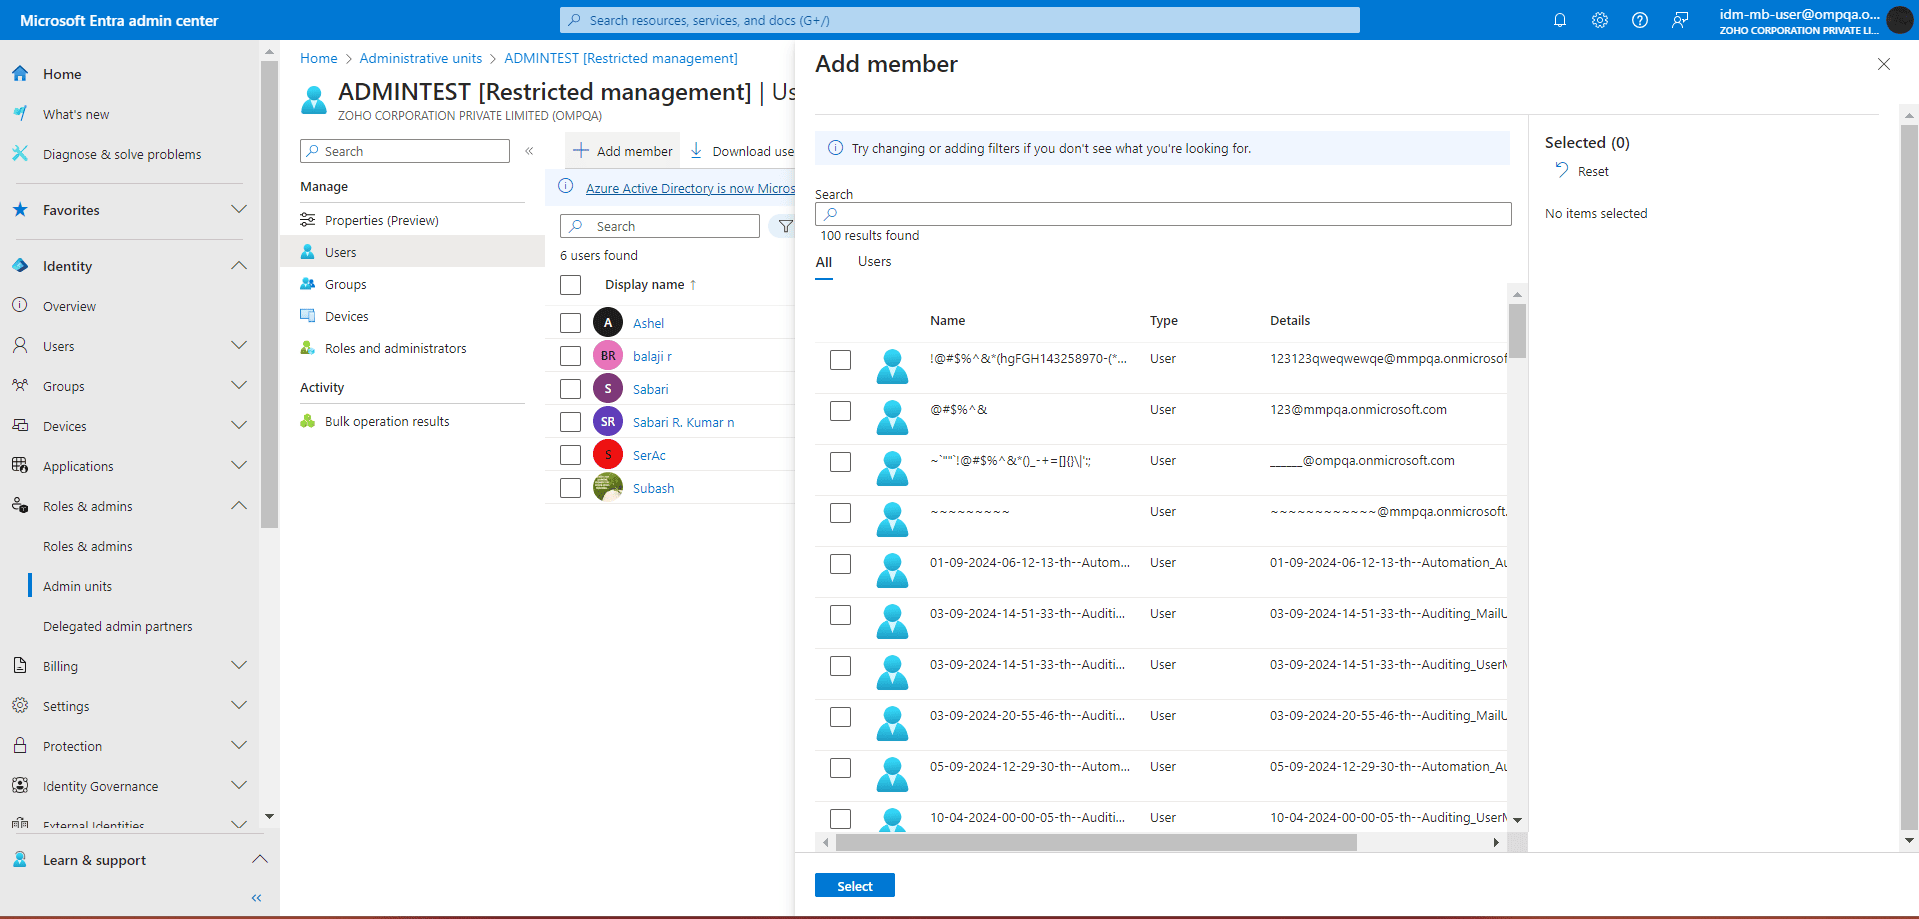Click the Download users icon
Viewport: 1919px width, 919px height.
point(697,151)
